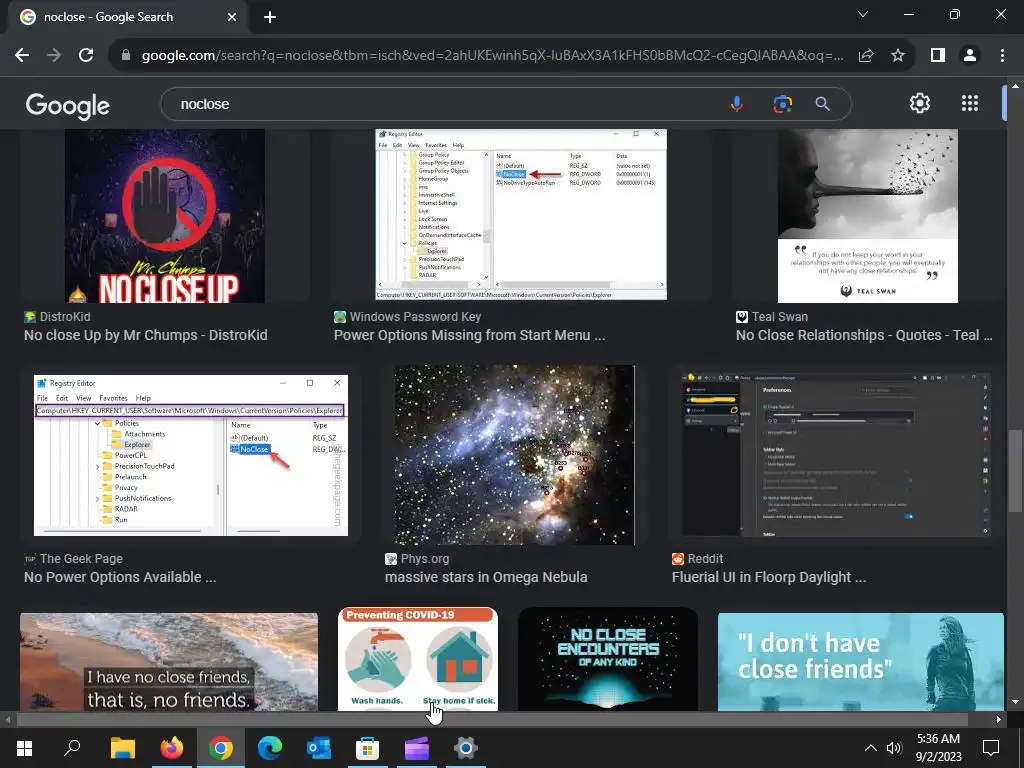The width and height of the screenshot is (1024, 768).
Task: Click 'No Power Options Available' link
Action: [120, 577]
